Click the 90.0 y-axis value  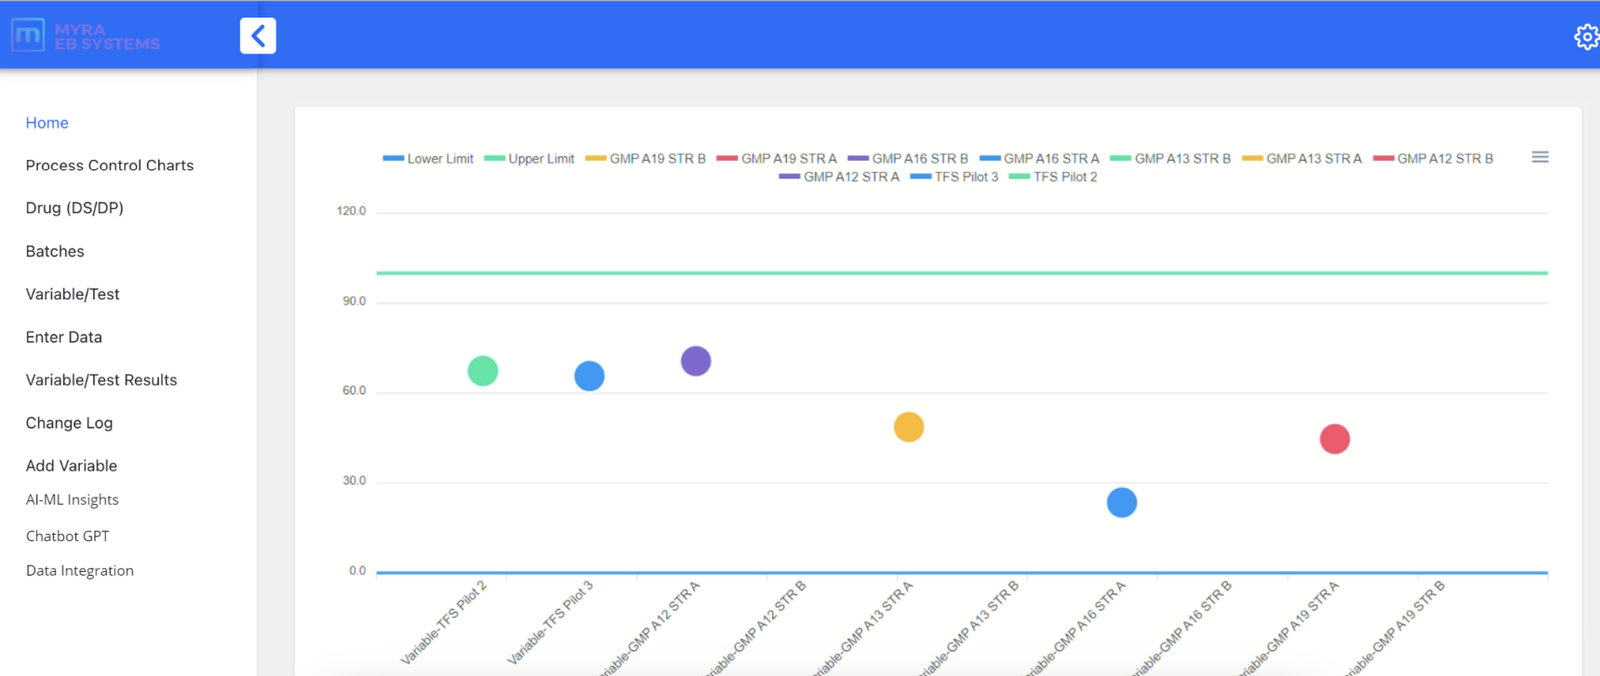tap(354, 301)
